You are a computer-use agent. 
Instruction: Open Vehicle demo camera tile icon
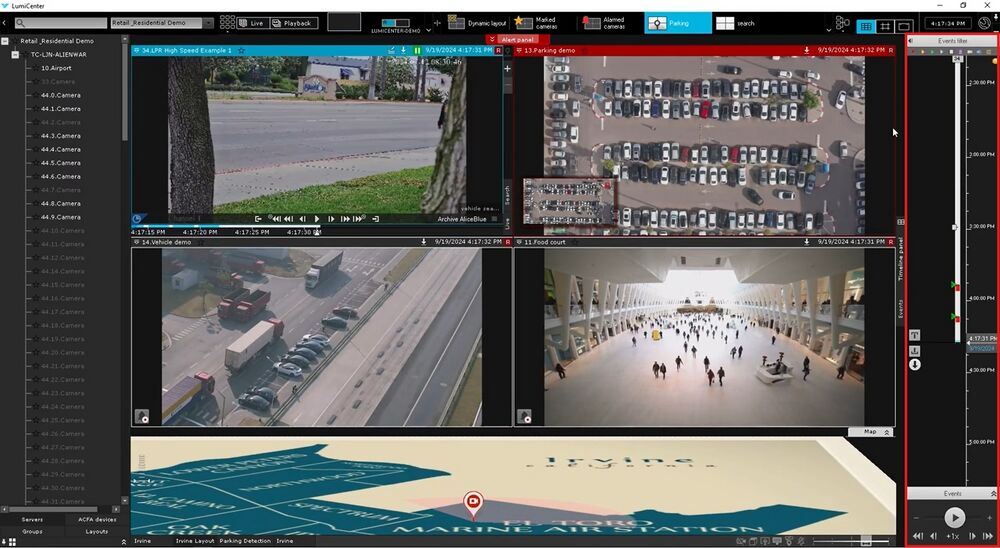click(x=142, y=417)
